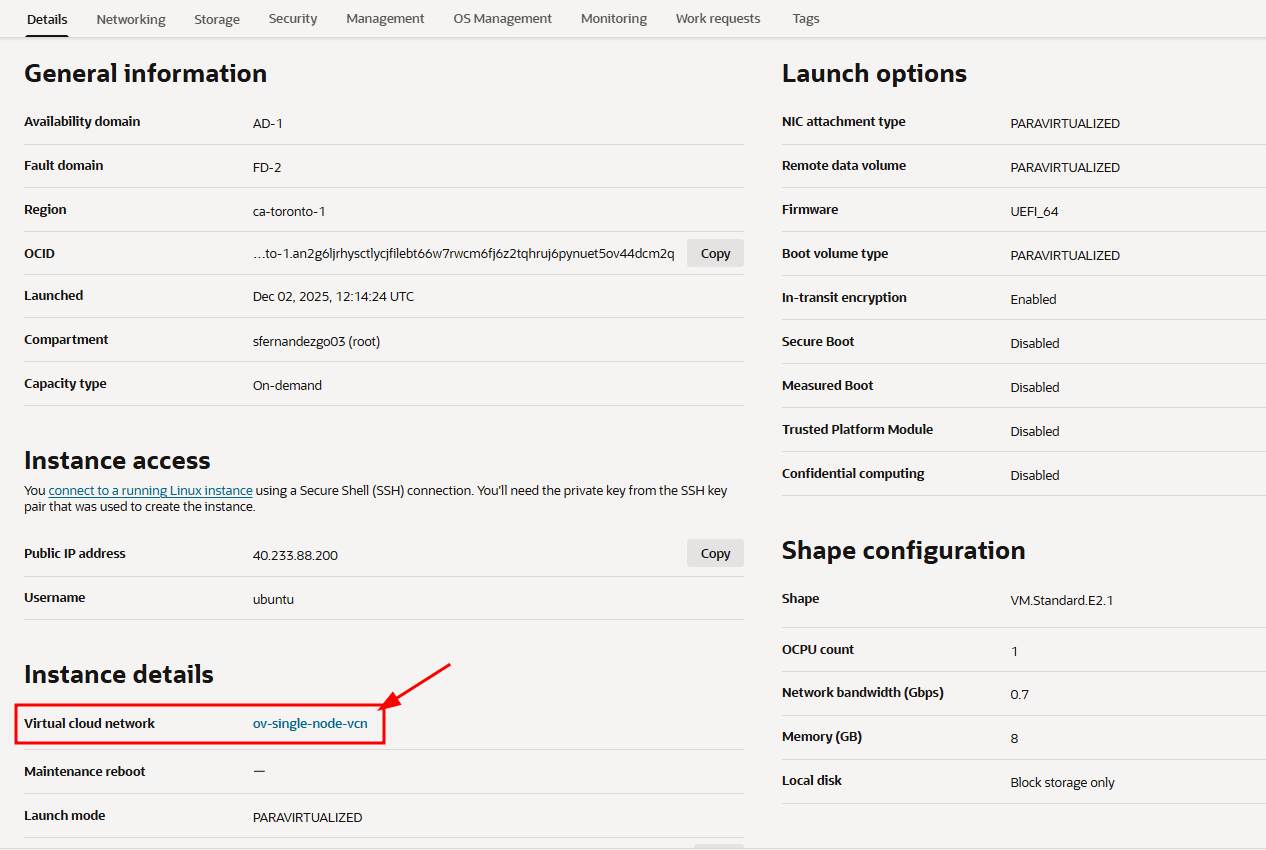
Task: Click the ubuntu username value
Action: pyautogui.click(x=273, y=599)
